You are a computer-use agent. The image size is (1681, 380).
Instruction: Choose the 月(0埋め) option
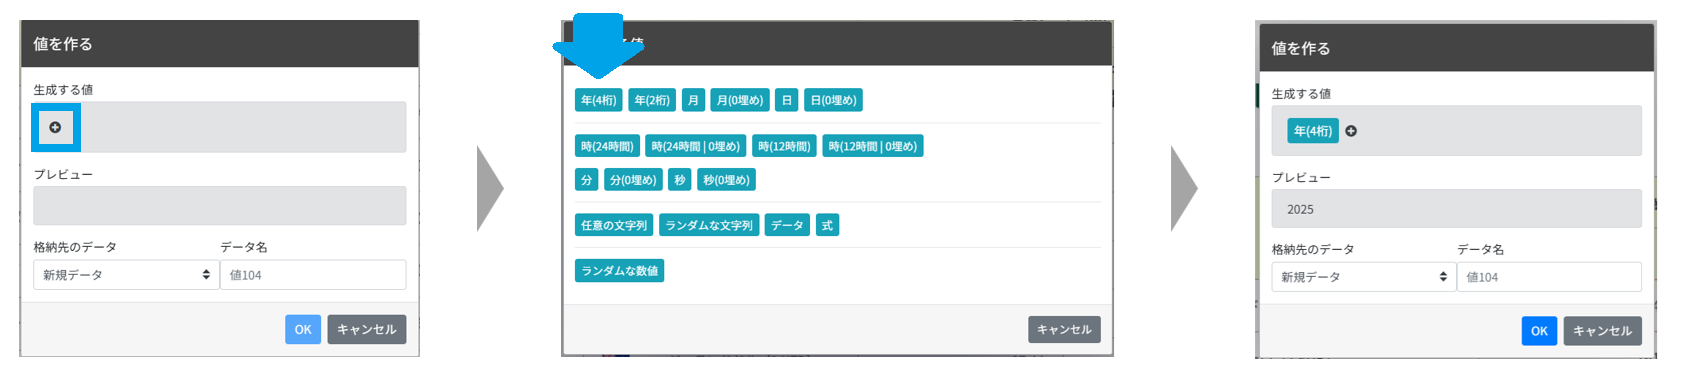740,100
